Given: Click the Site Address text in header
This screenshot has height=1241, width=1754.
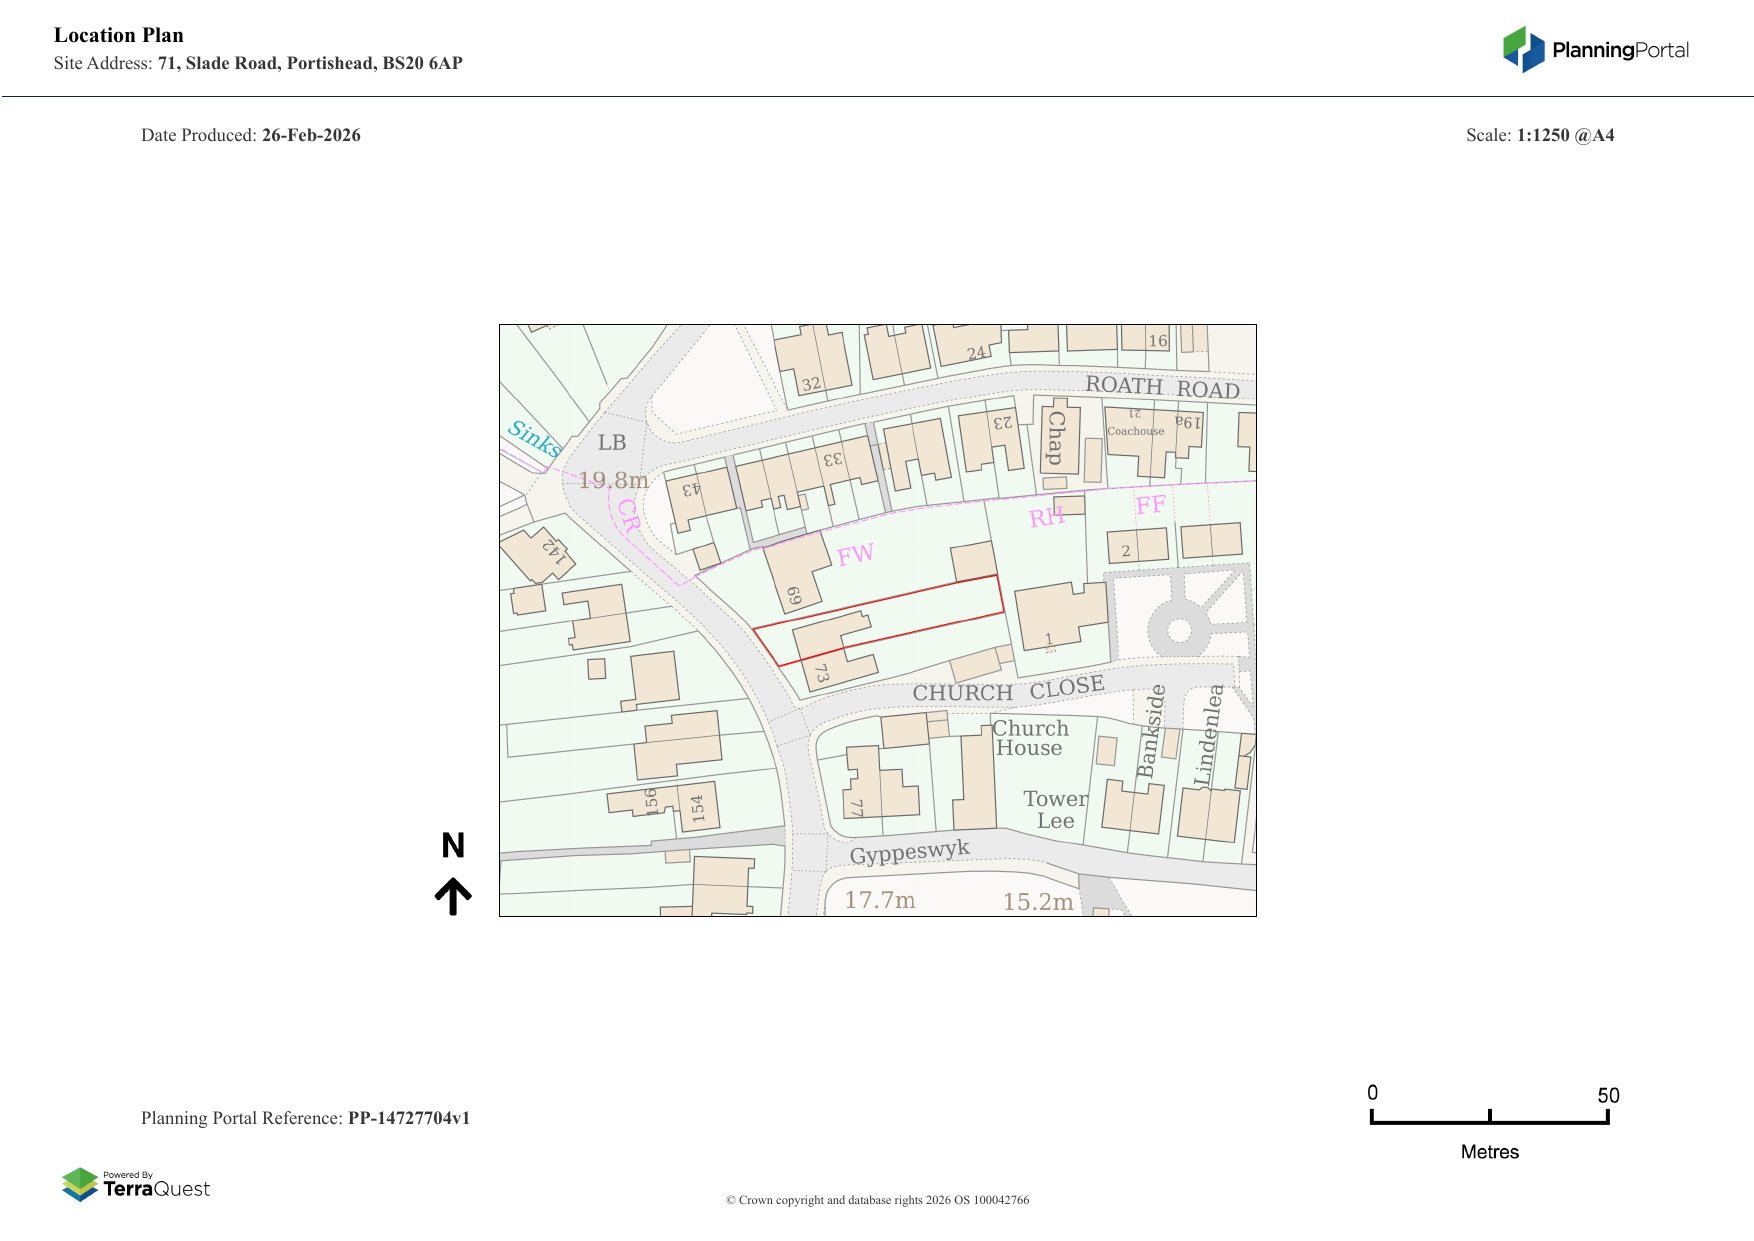Looking at the screenshot, I should (258, 63).
